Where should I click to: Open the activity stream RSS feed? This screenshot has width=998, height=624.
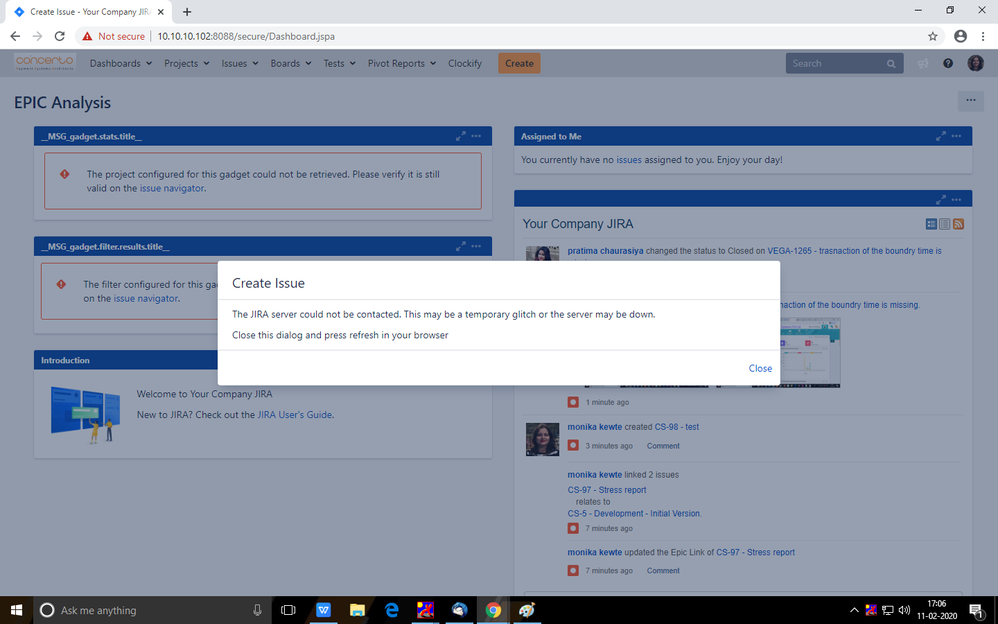tap(959, 223)
